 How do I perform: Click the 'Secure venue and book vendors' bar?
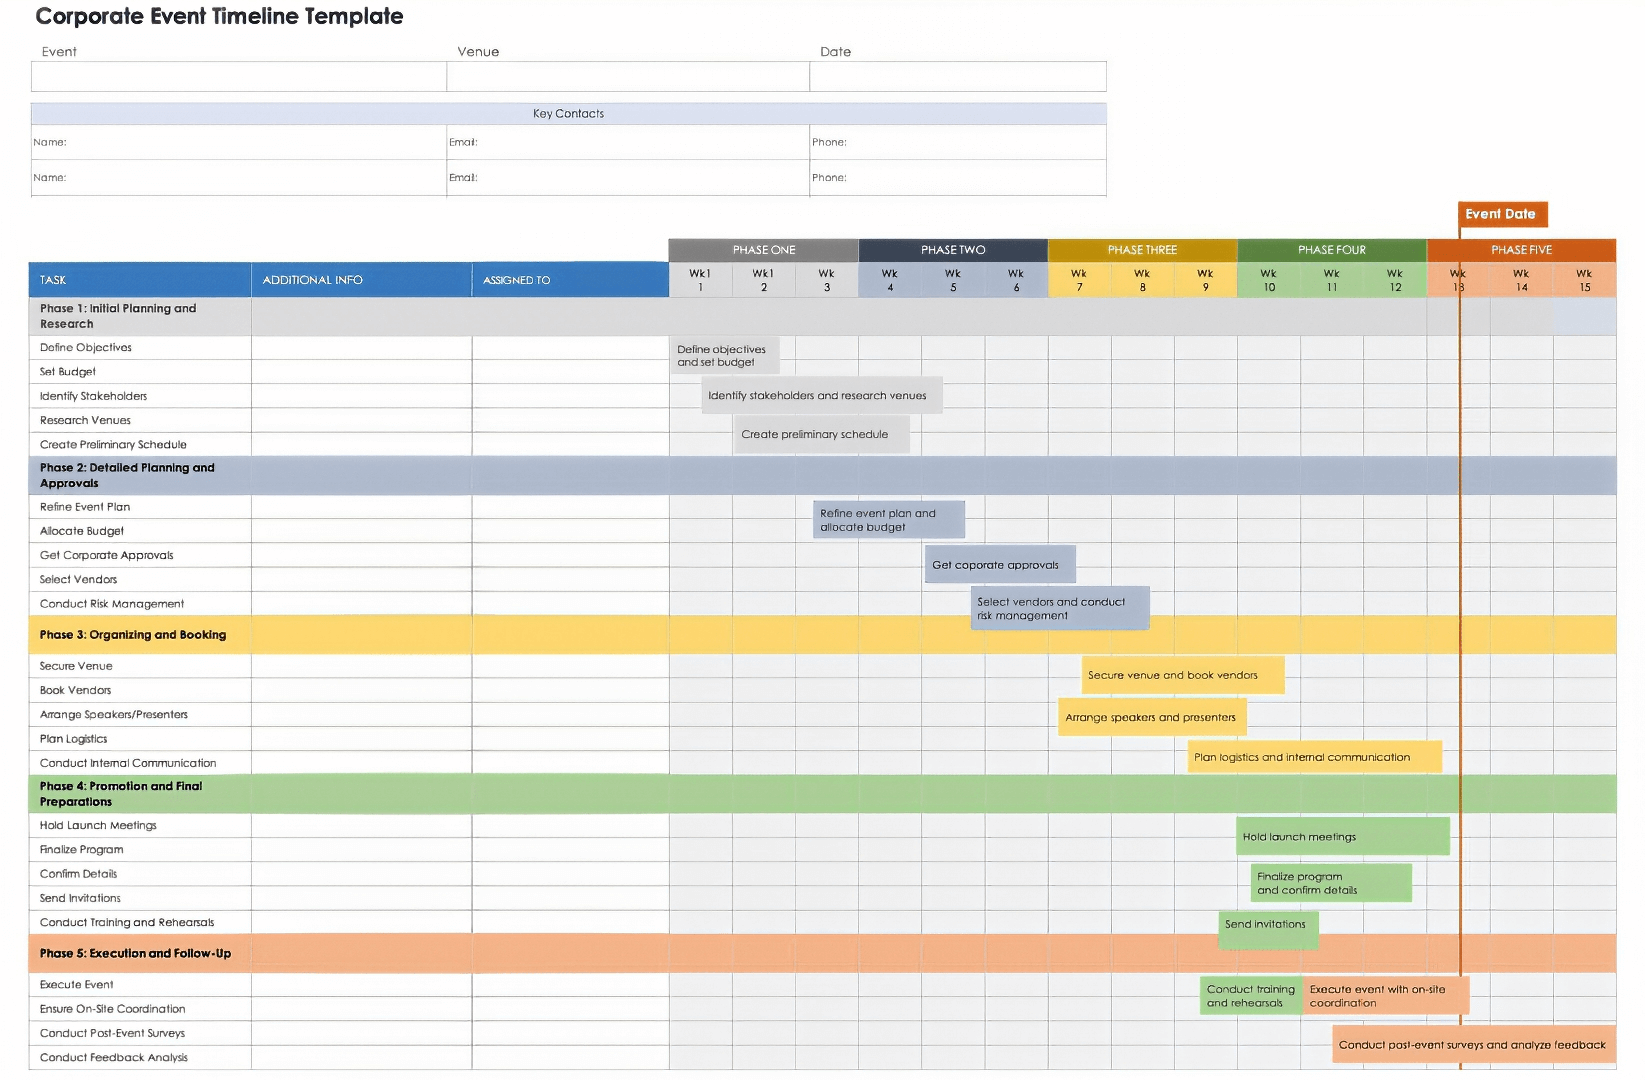point(1183,675)
